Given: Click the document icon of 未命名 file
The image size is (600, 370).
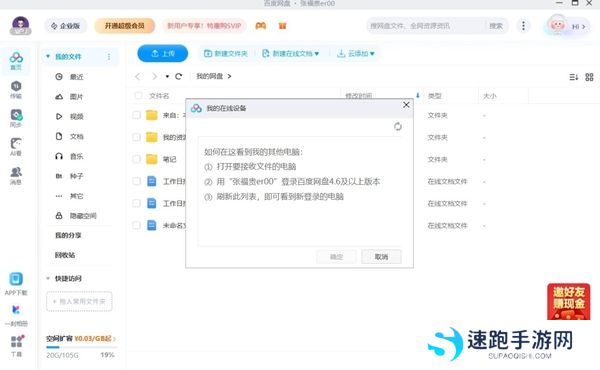Looking at the screenshot, I should pyautogui.click(x=152, y=225).
